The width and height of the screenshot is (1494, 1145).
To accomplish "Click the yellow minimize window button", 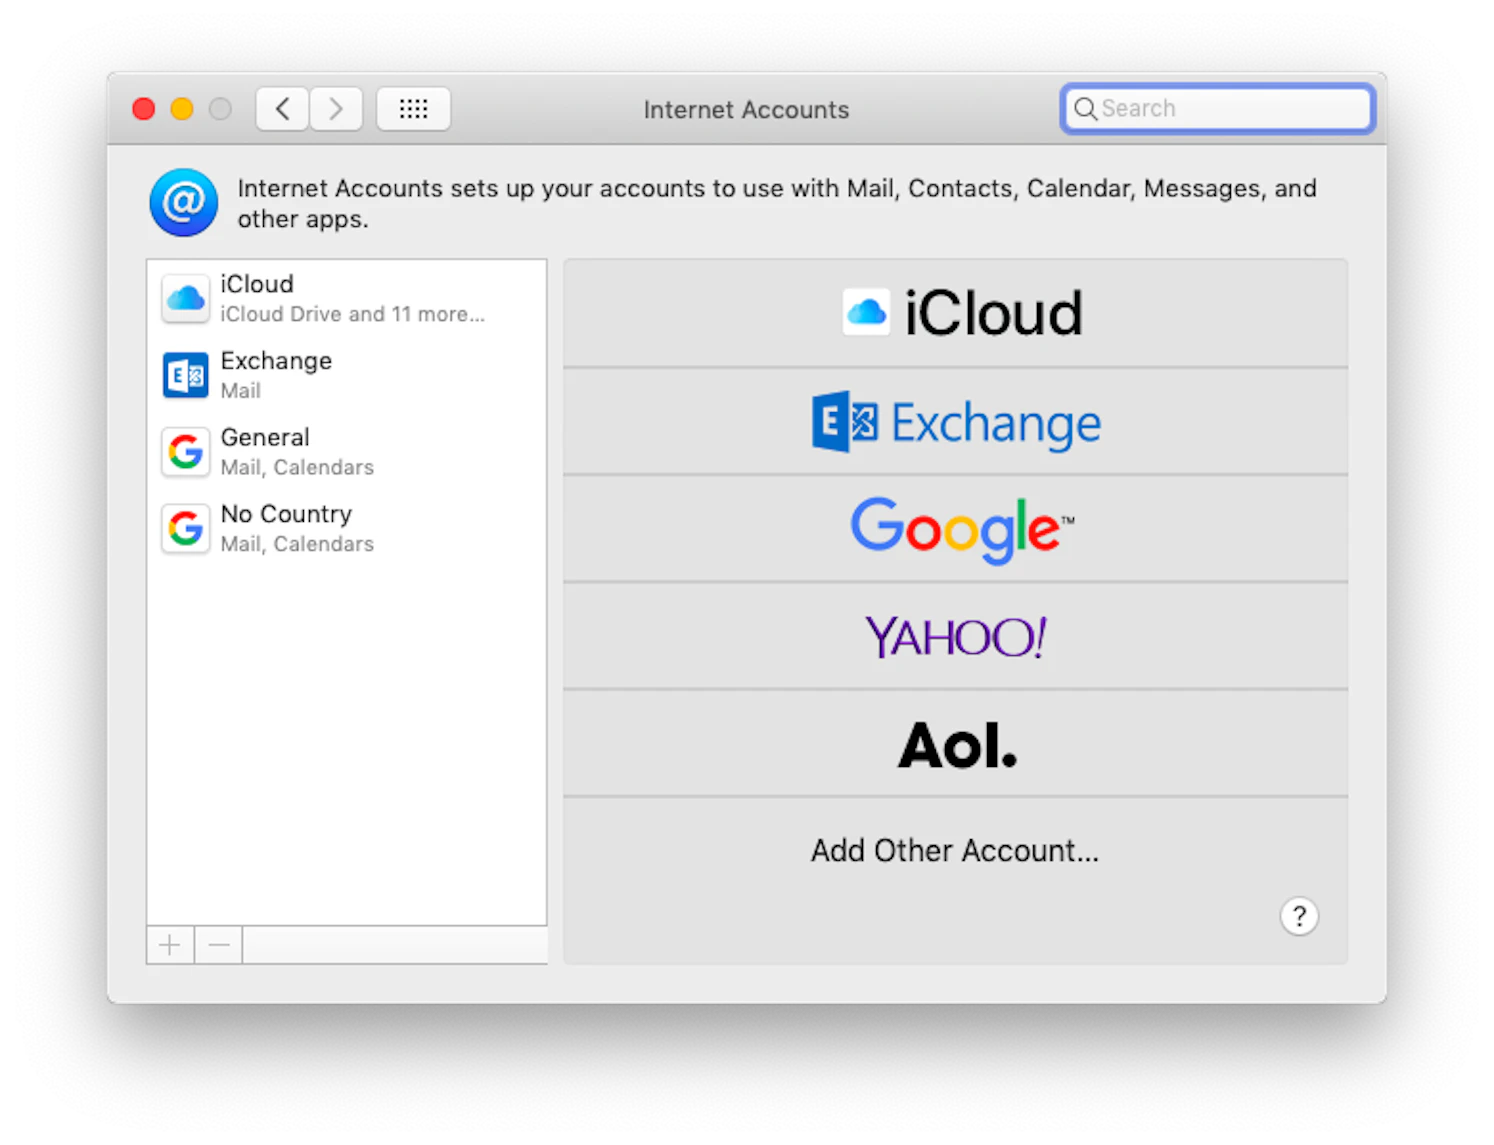I will [x=182, y=109].
